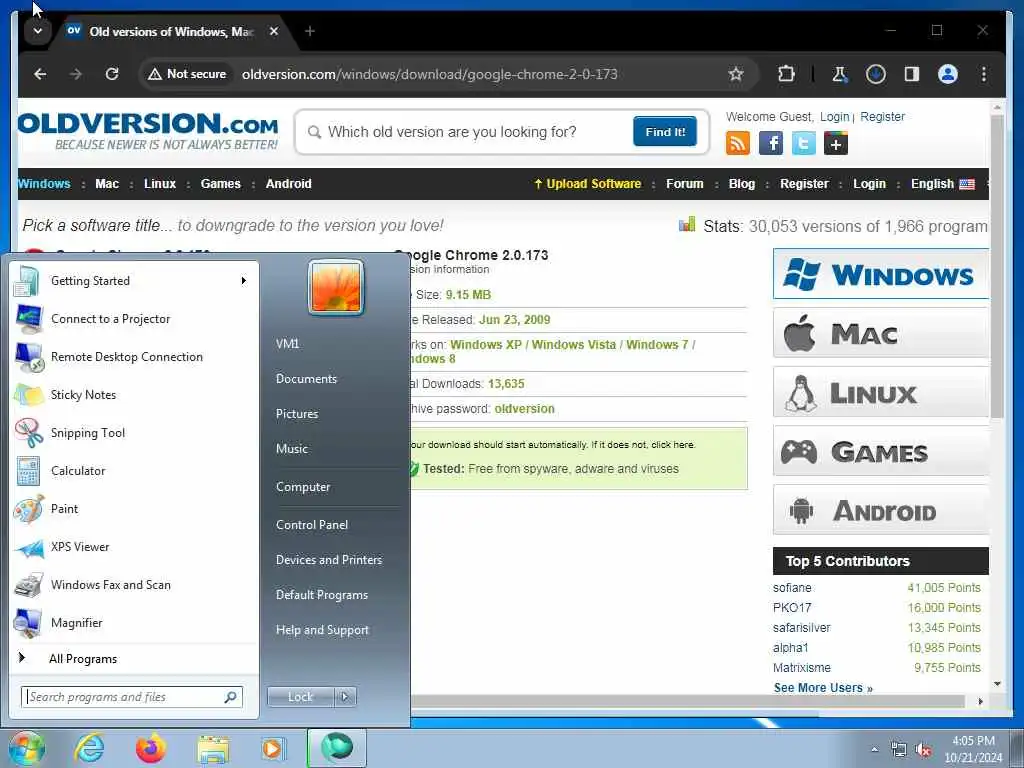Image resolution: width=1024 pixels, height=768 pixels.
Task: Open Chrome extensions puzzle icon
Action: coord(786,74)
